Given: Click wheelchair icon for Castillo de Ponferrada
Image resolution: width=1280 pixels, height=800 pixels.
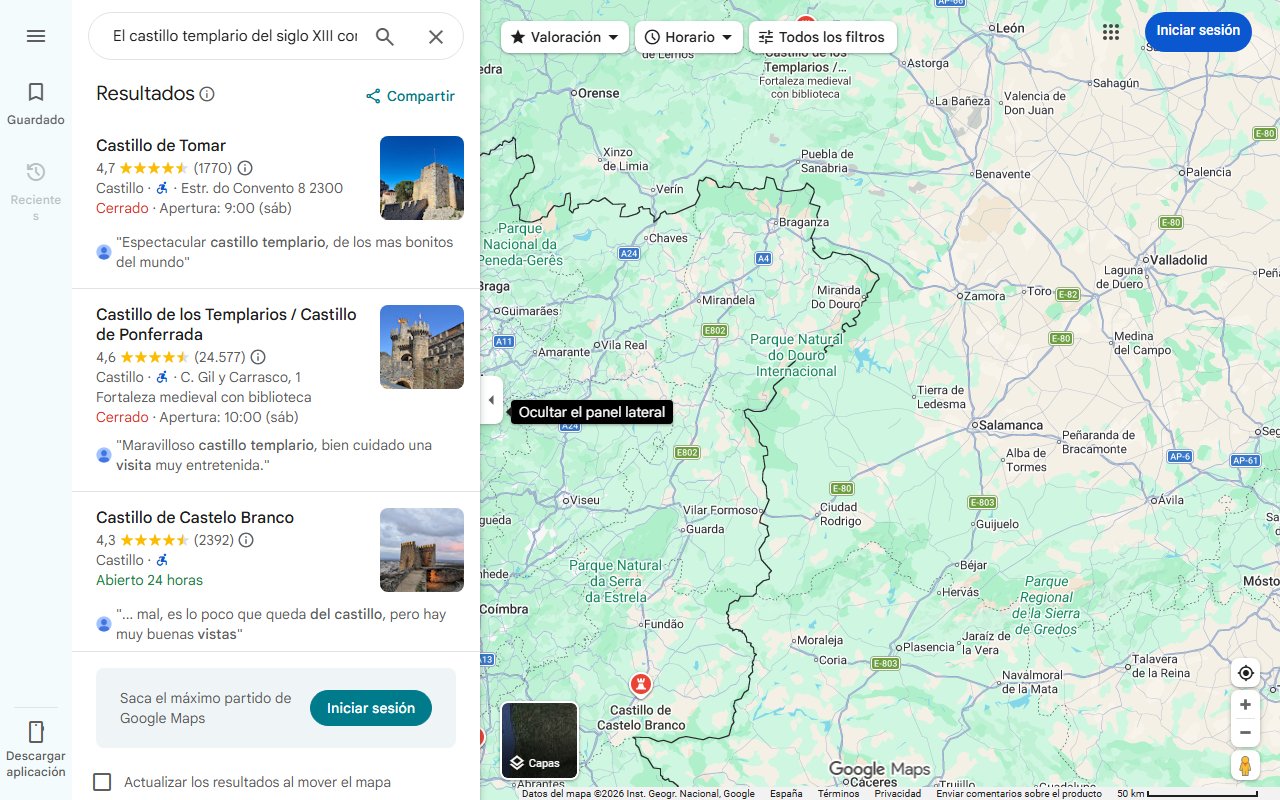Looking at the screenshot, I should [x=162, y=377].
